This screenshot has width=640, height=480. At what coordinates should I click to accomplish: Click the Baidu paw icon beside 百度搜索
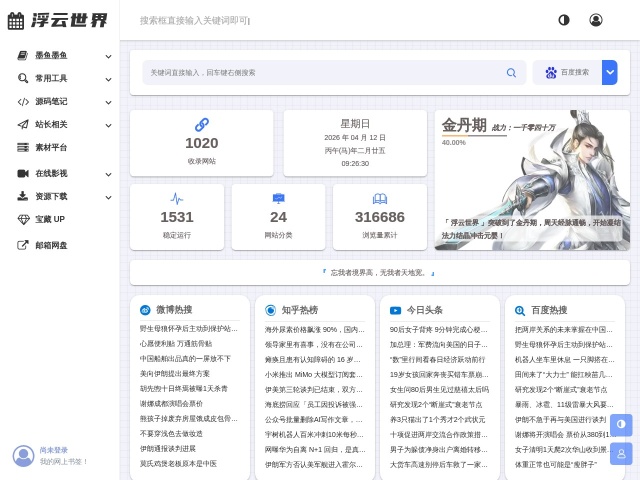click(x=550, y=73)
